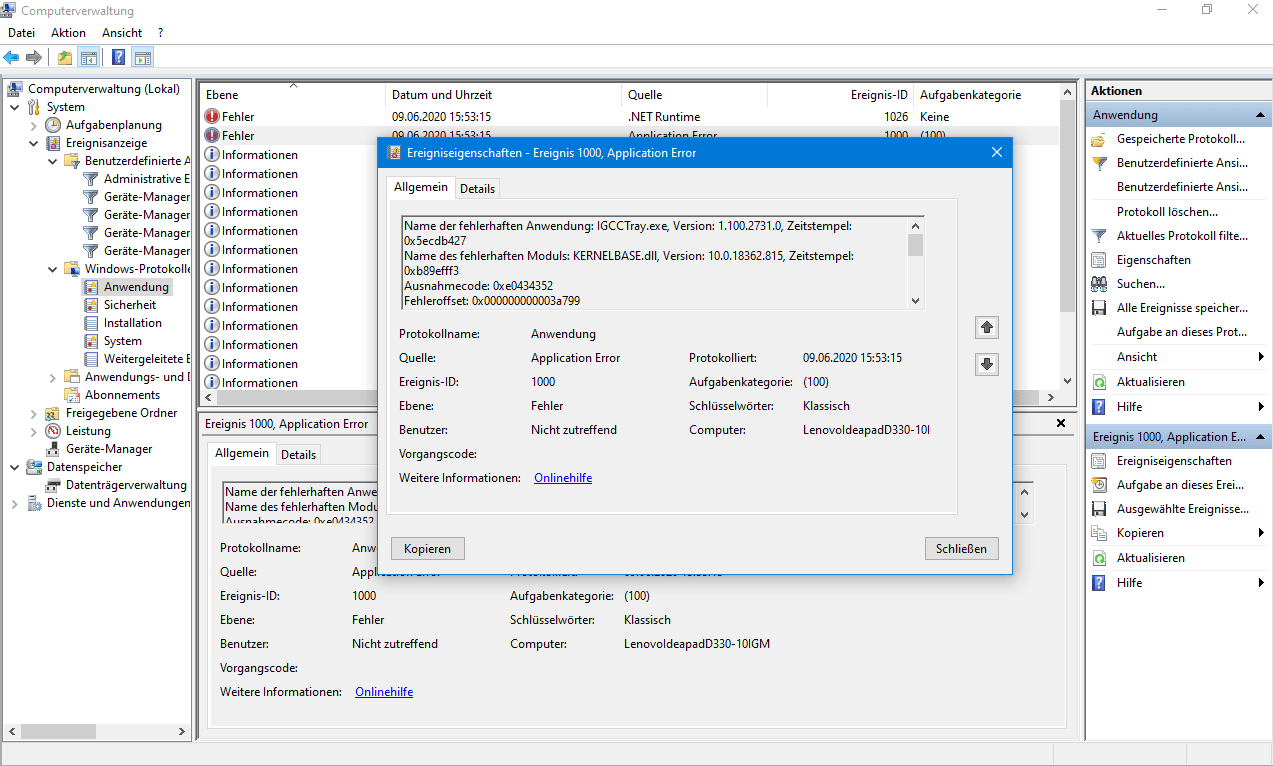Expand the Leistung tree node
The height and width of the screenshot is (766, 1273).
pos(34,431)
